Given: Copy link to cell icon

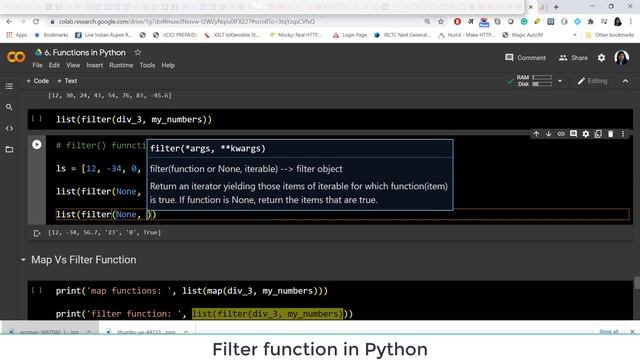Looking at the screenshot, I should click(x=561, y=134).
